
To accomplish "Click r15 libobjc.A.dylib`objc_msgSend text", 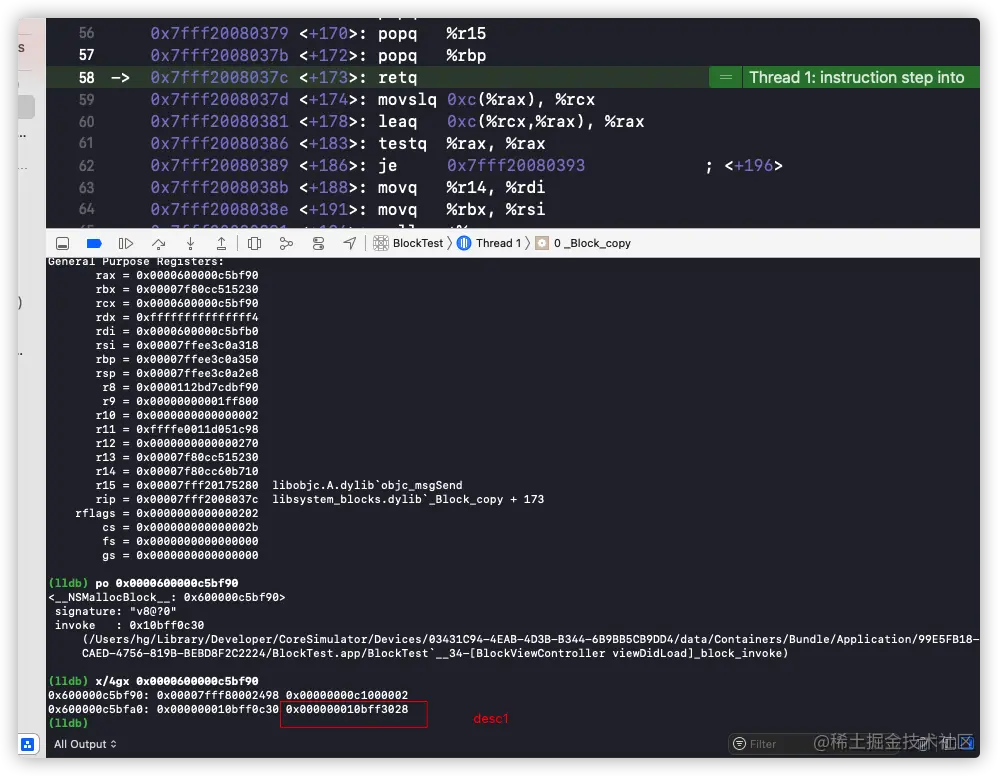I will click(x=367, y=485).
